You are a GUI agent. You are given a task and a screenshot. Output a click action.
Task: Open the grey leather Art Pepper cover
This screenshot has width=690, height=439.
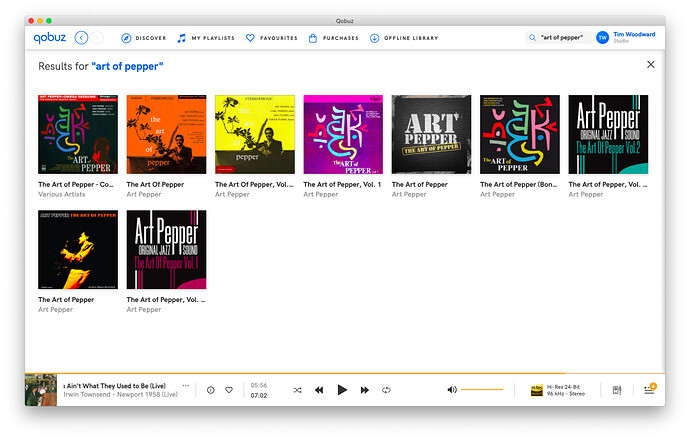click(x=431, y=134)
